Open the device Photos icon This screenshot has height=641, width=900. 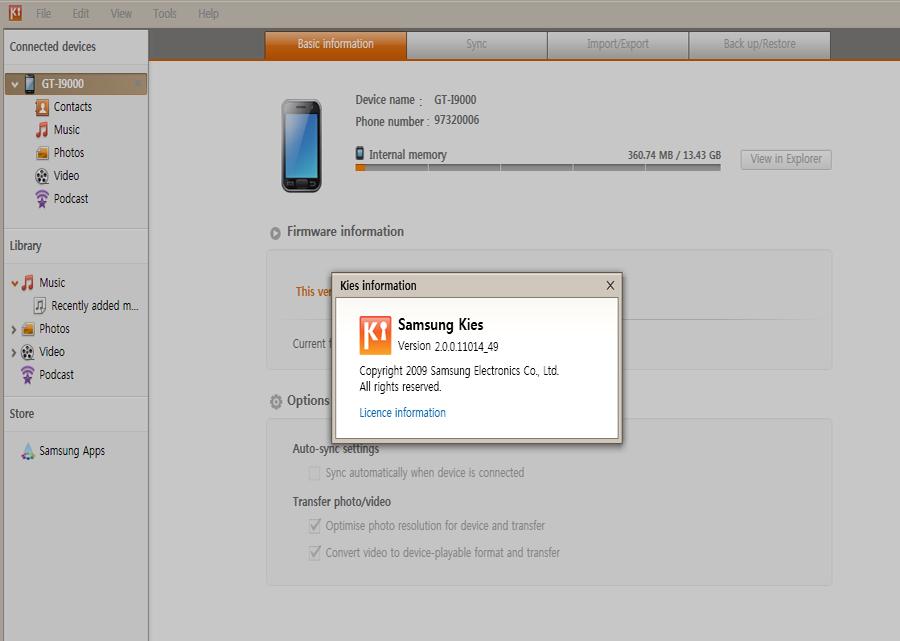(42, 153)
